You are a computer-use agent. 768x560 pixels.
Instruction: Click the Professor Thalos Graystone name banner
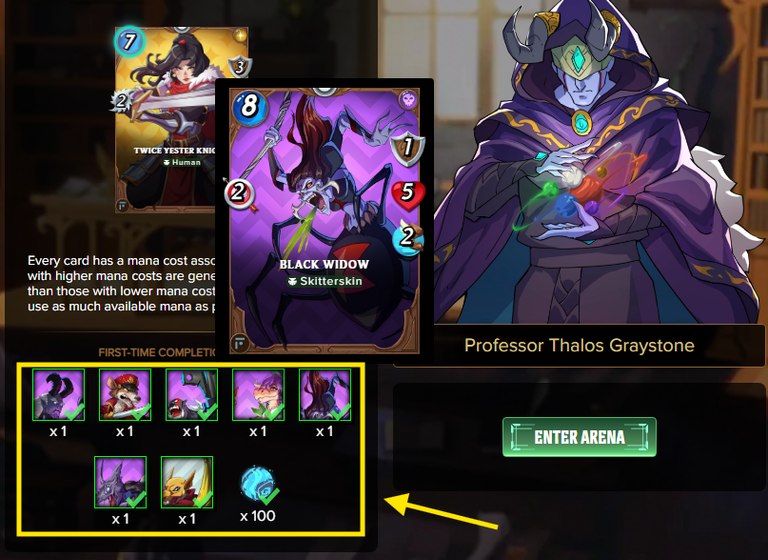click(x=579, y=345)
